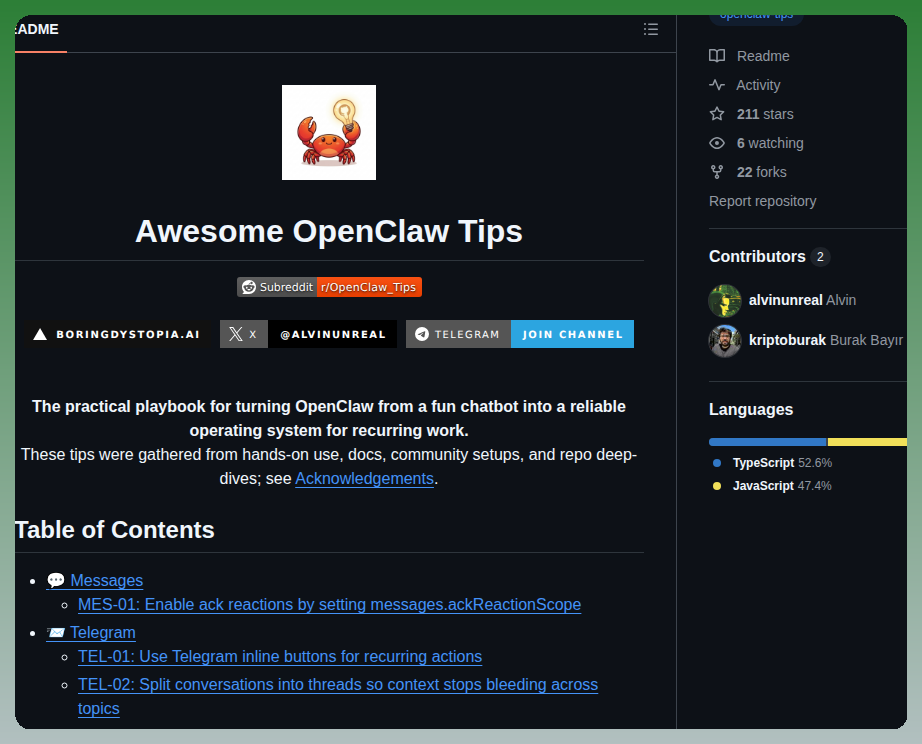Select TypeScript 52.6% language entry
This screenshot has width=922, height=744.
(781, 463)
